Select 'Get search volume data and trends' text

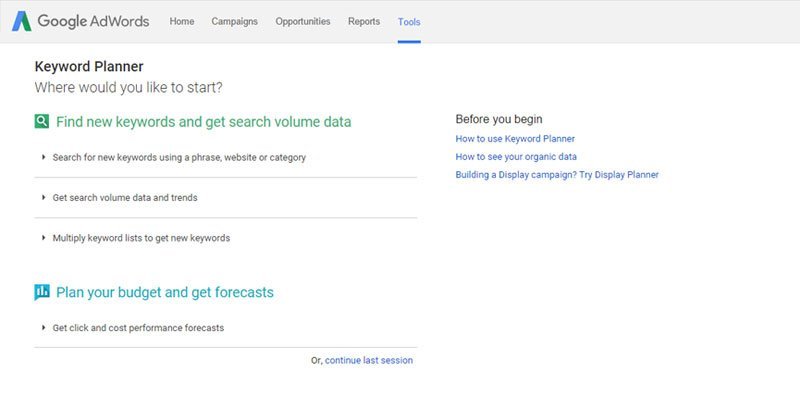[125, 197]
